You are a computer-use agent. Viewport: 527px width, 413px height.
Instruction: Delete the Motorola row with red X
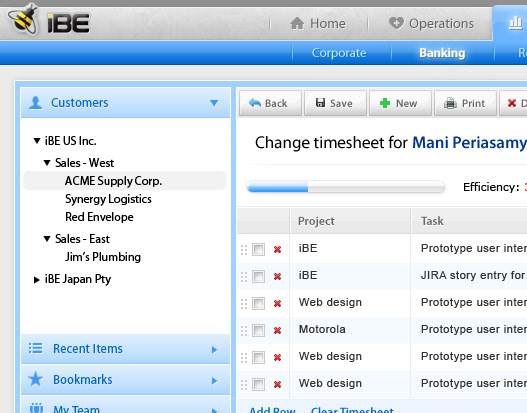pyautogui.click(x=277, y=330)
